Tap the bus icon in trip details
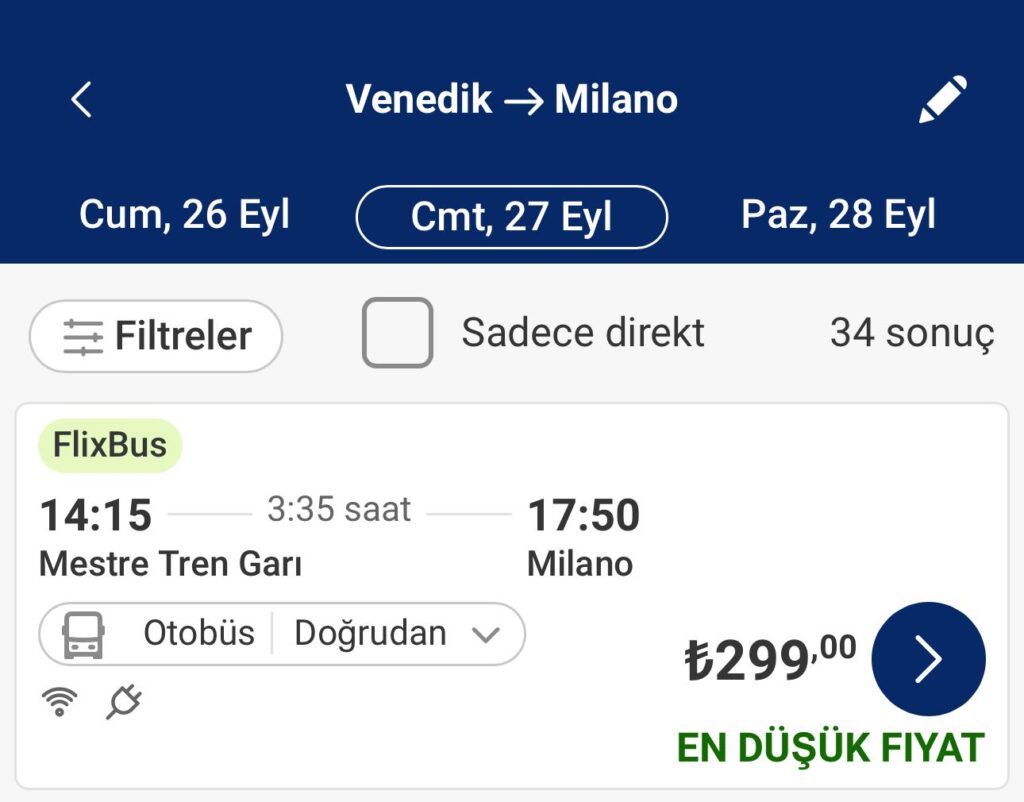1024x802 pixels. (83, 634)
